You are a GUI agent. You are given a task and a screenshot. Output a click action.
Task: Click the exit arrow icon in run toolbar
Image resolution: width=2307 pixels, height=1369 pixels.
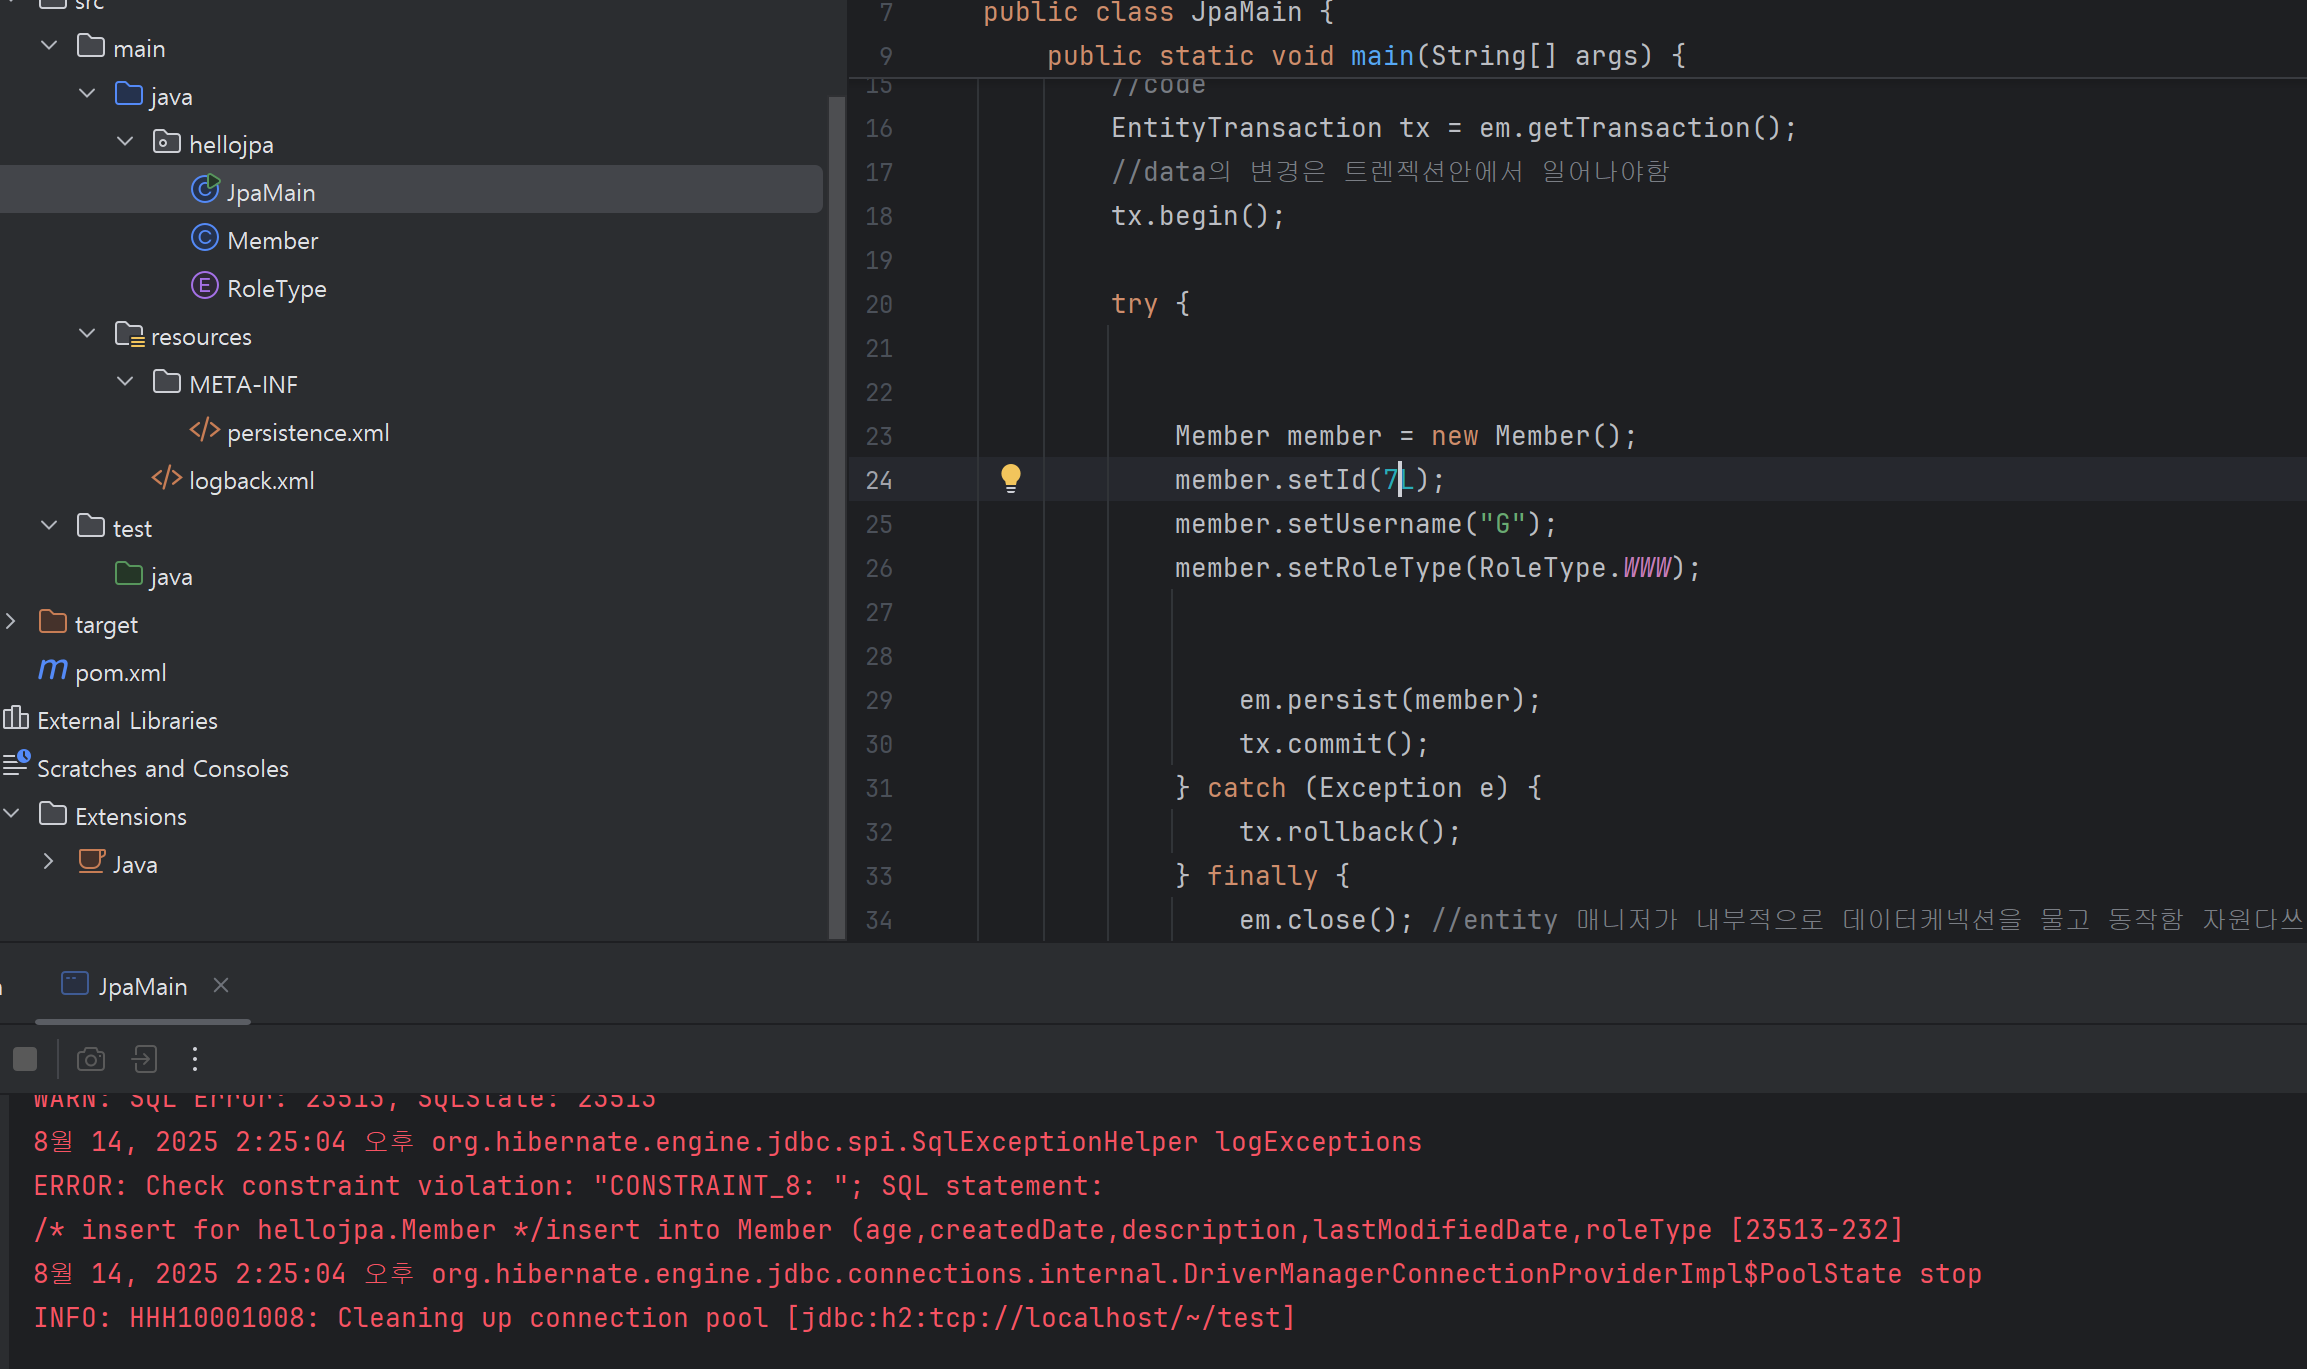(145, 1059)
